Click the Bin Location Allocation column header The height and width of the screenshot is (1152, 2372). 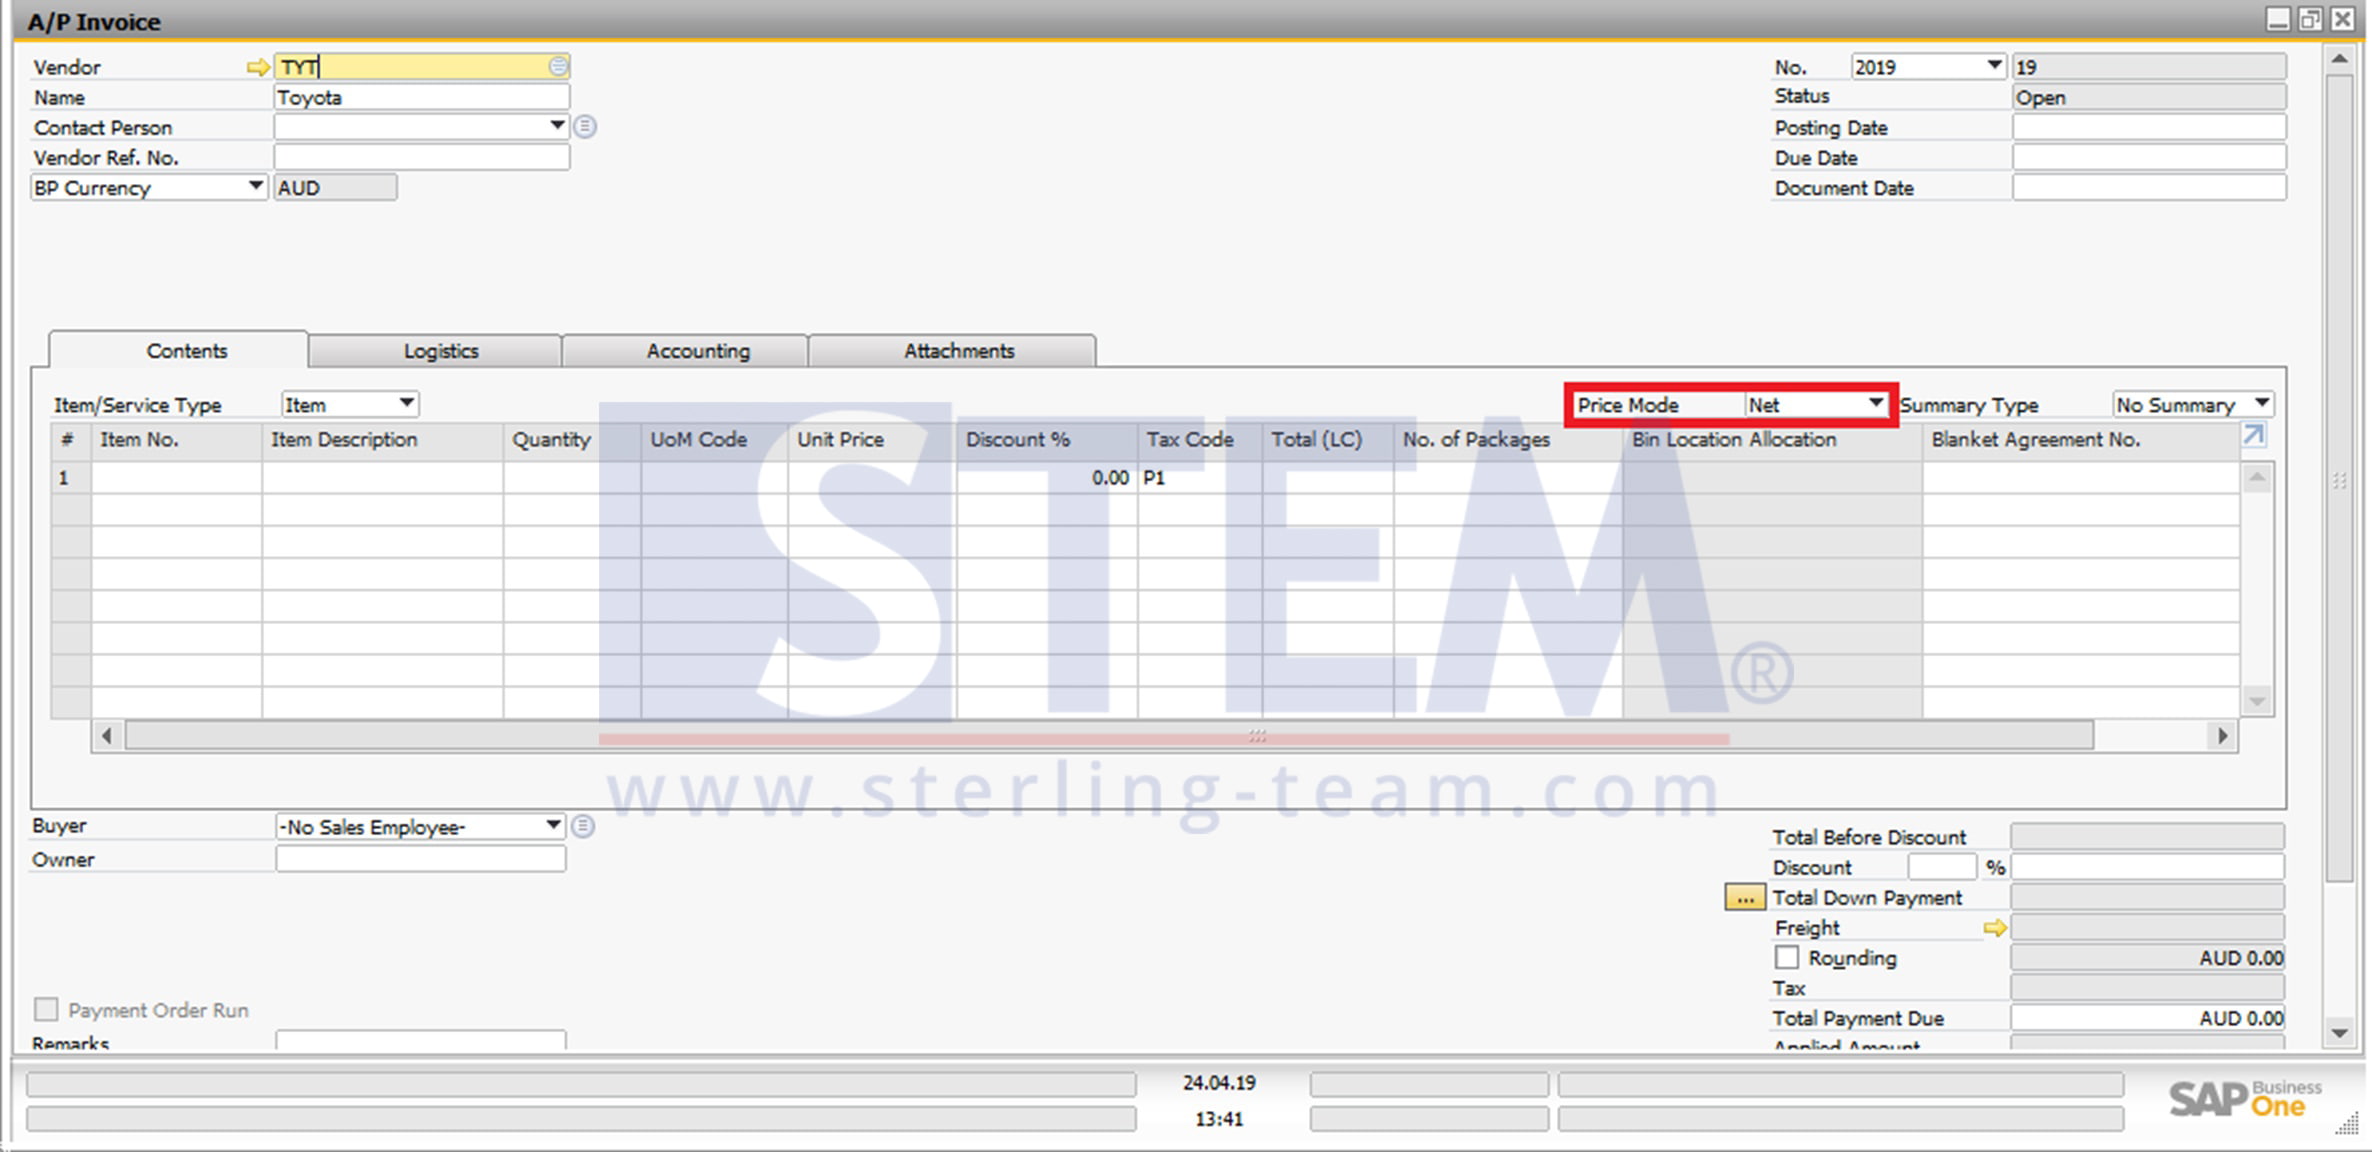pos(1772,440)
